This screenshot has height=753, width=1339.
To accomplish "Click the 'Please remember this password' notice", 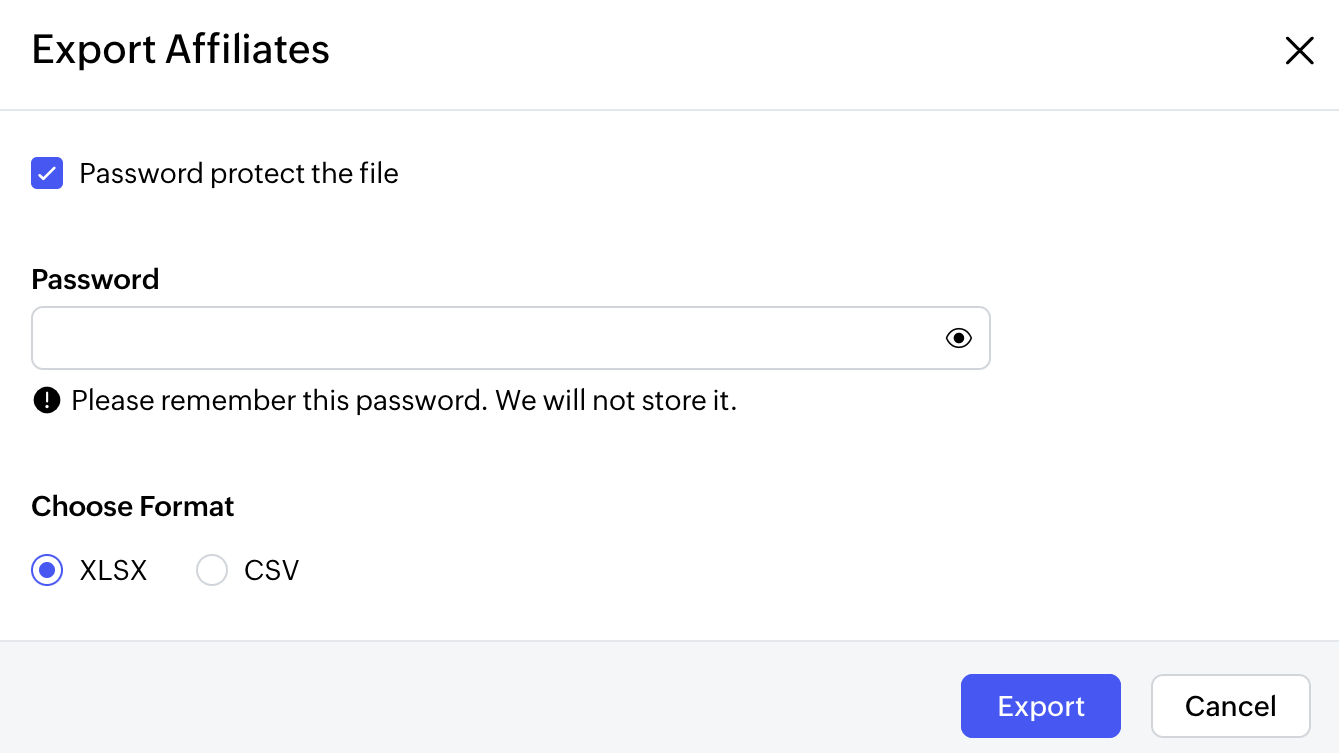I will click(280, 401).
